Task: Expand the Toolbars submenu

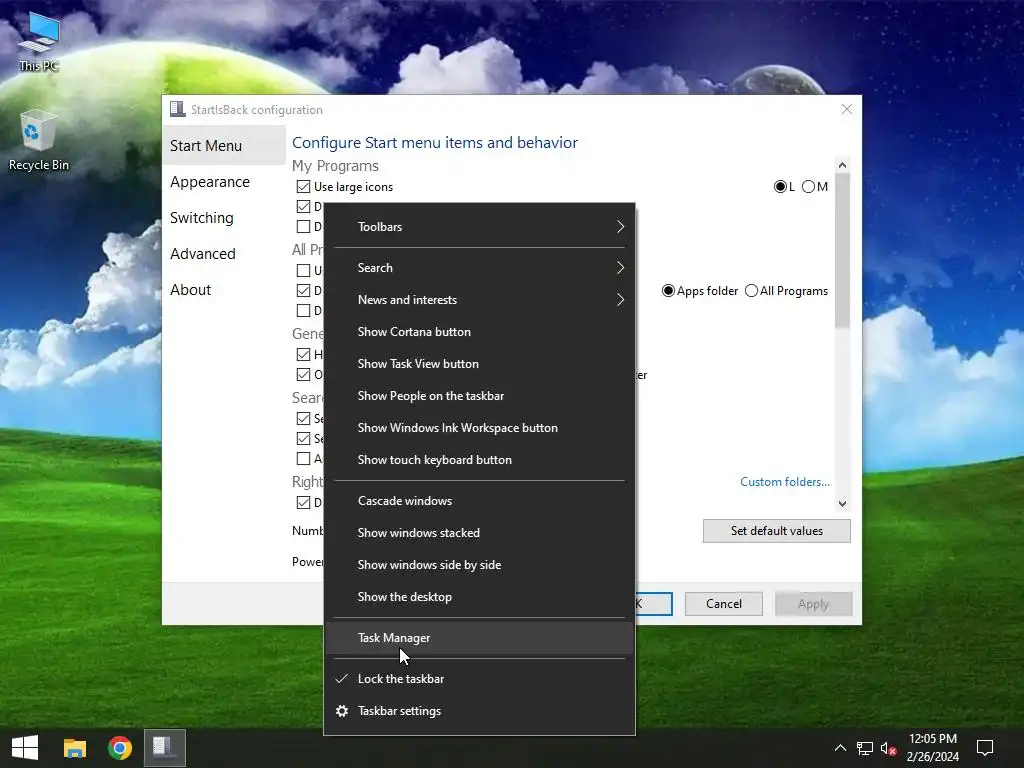Action: point(479,227)
